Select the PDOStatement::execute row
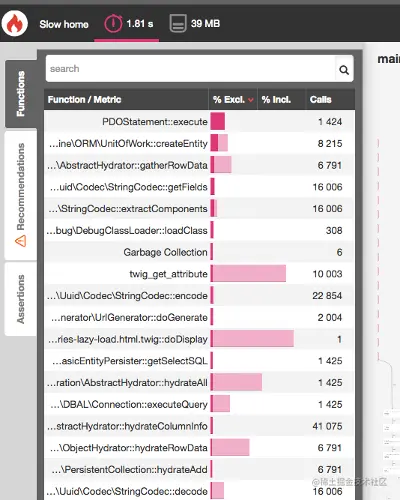The width and height of the screenshot is (400, 500). pyautogui.click(x=199, y=121)
